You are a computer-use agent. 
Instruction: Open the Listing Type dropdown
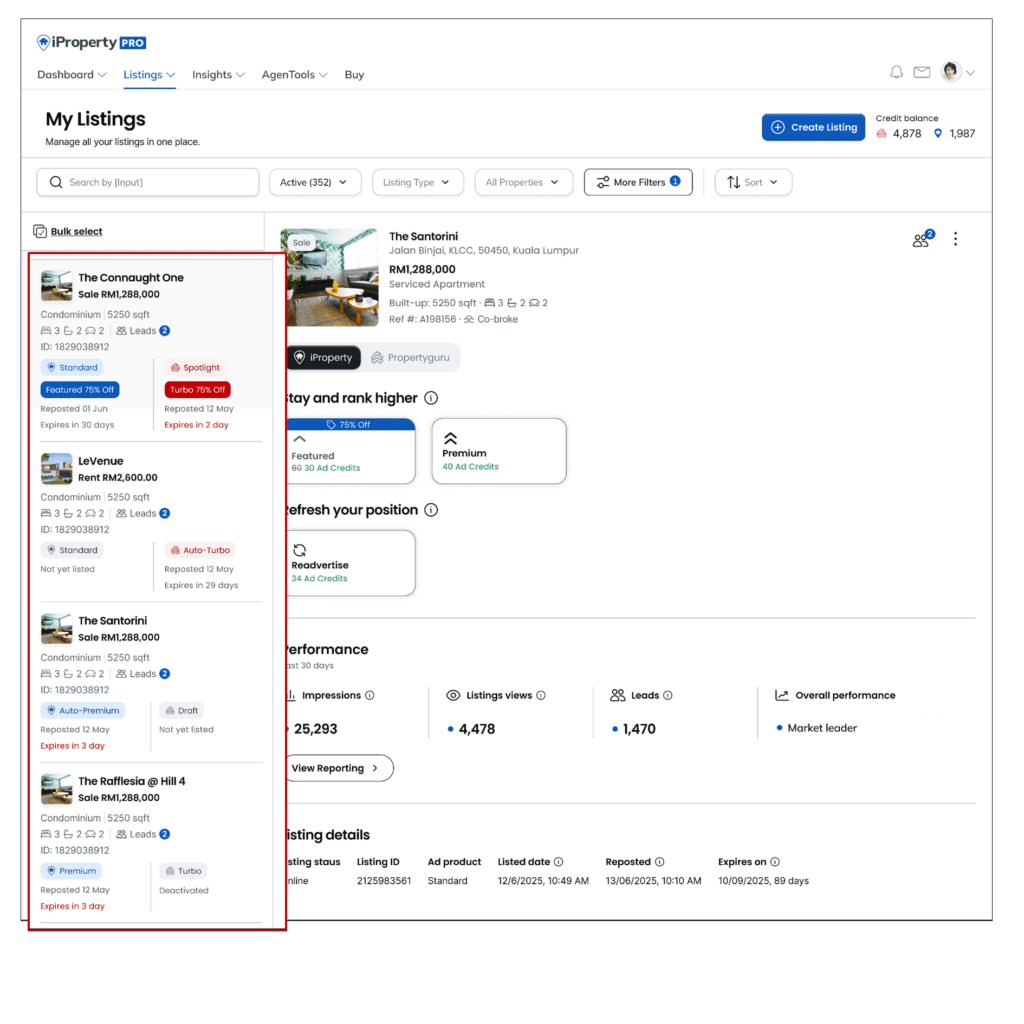(x=417, y=183)
